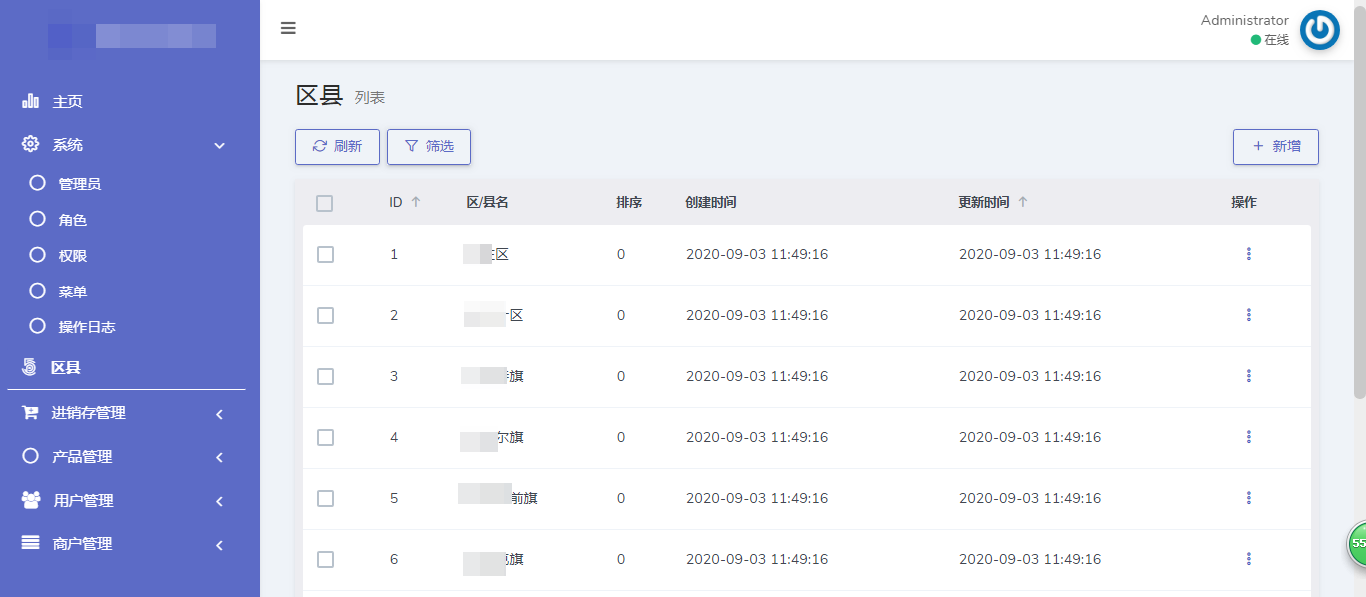Viewport: 1366px width, 597px height.
Task: Click the hamburger menu toggle icon
Action: click(x=288, y=28)
